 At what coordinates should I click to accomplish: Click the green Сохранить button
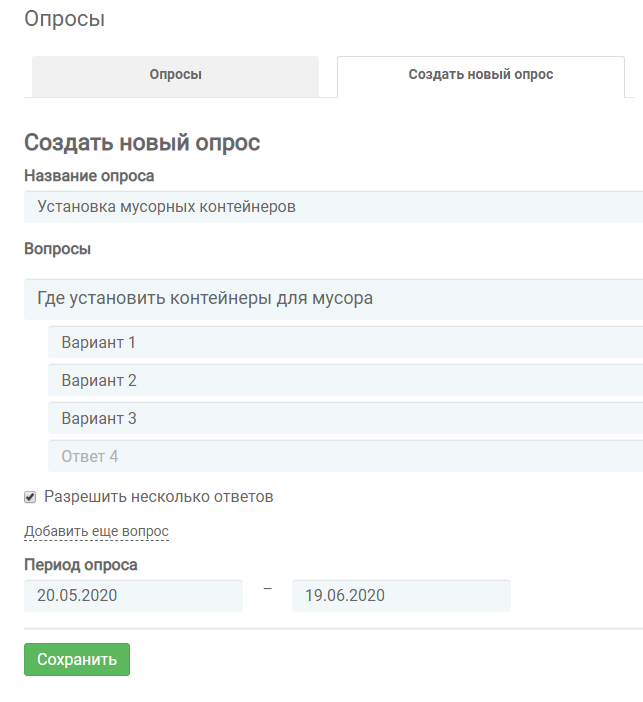coord(77,659)
